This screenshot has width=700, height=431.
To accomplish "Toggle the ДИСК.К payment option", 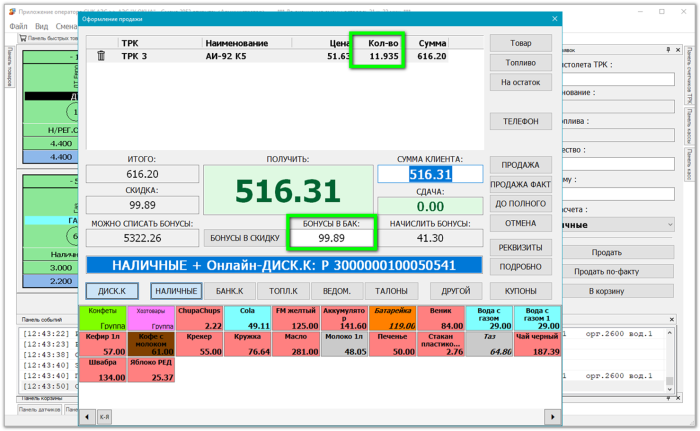I will [x=112, y=291].
